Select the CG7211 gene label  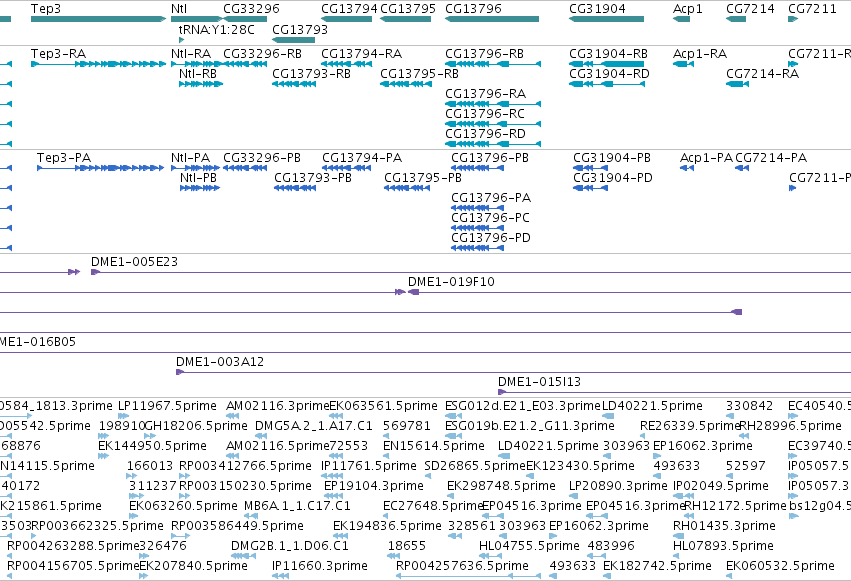812,9
